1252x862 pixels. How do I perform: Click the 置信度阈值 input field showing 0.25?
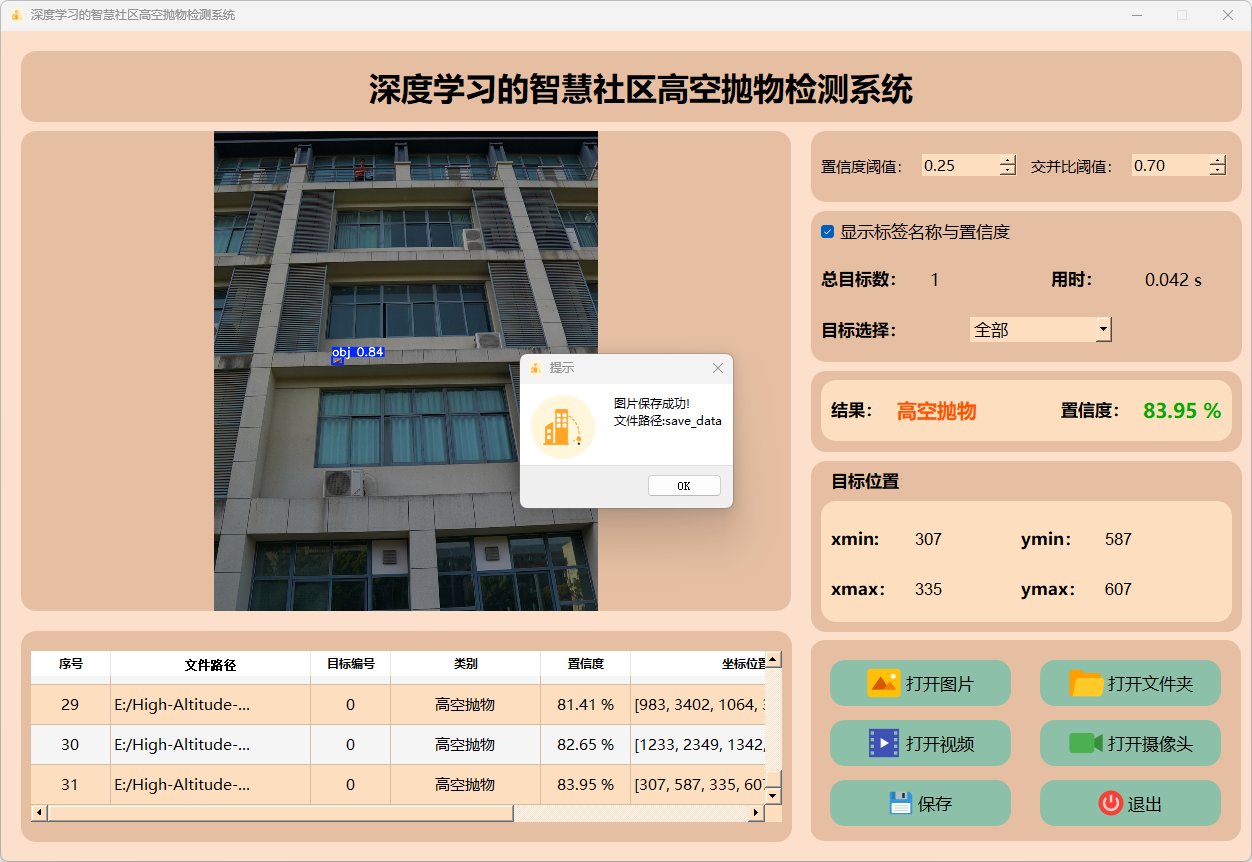(960, 166)
